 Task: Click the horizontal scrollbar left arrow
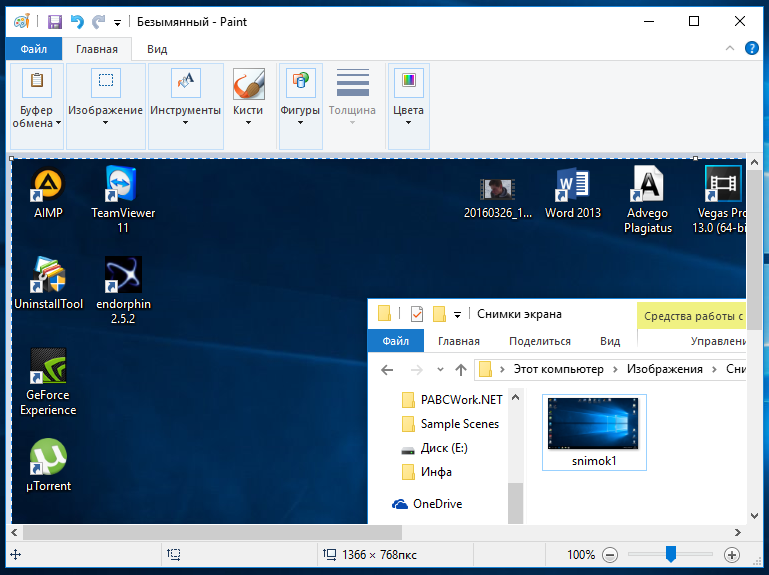point(14,532)
